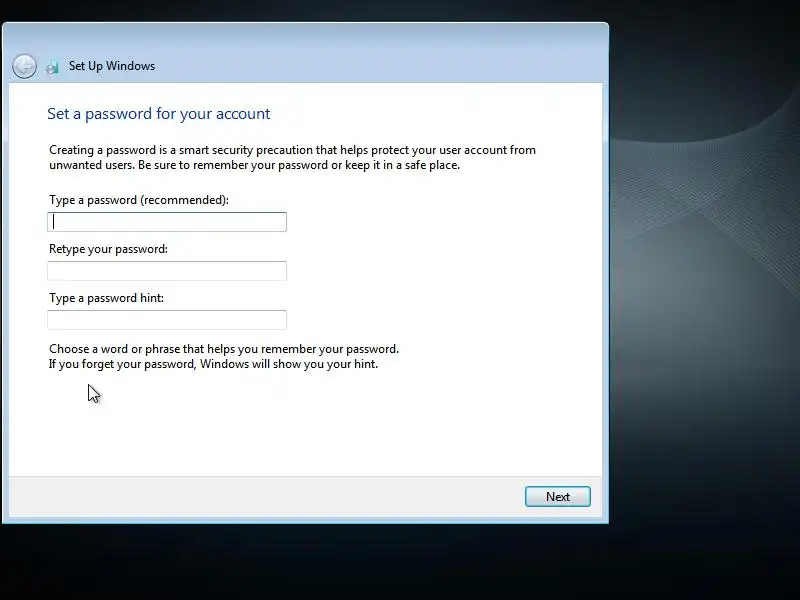Click the 'Type a password (recommended):' label
This screenshot has width=800, height=600.
pos(139,200)
